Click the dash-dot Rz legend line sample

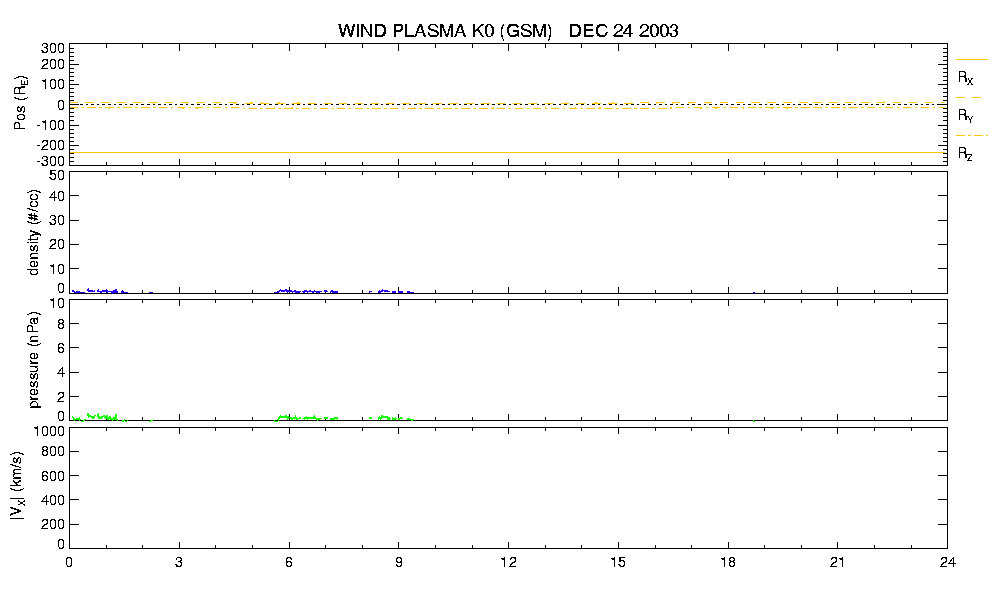[971, 136]
